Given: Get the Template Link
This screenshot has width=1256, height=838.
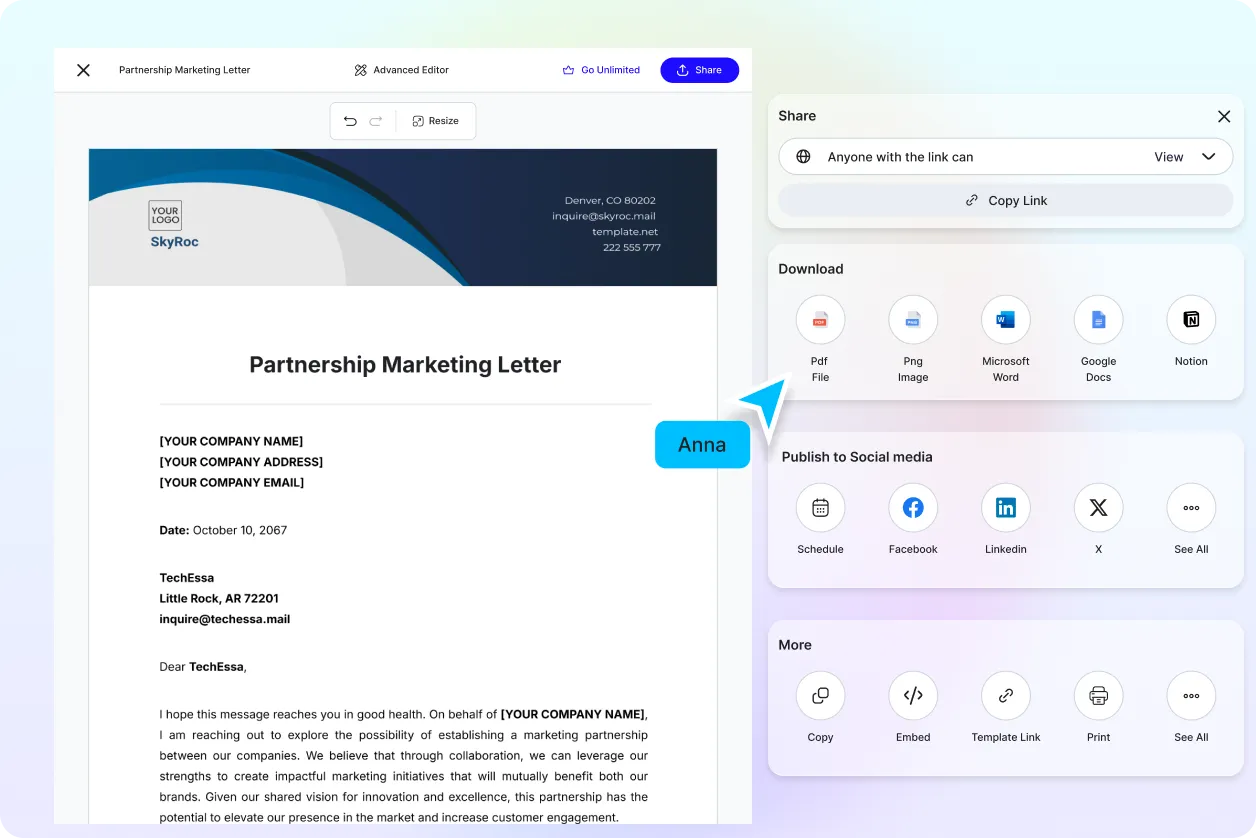Looking at the screenshot, I should click(1005, 696).
